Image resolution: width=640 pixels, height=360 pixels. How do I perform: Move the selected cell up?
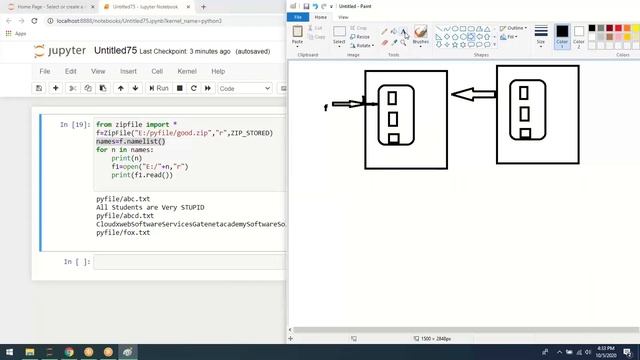coord(120,88)
